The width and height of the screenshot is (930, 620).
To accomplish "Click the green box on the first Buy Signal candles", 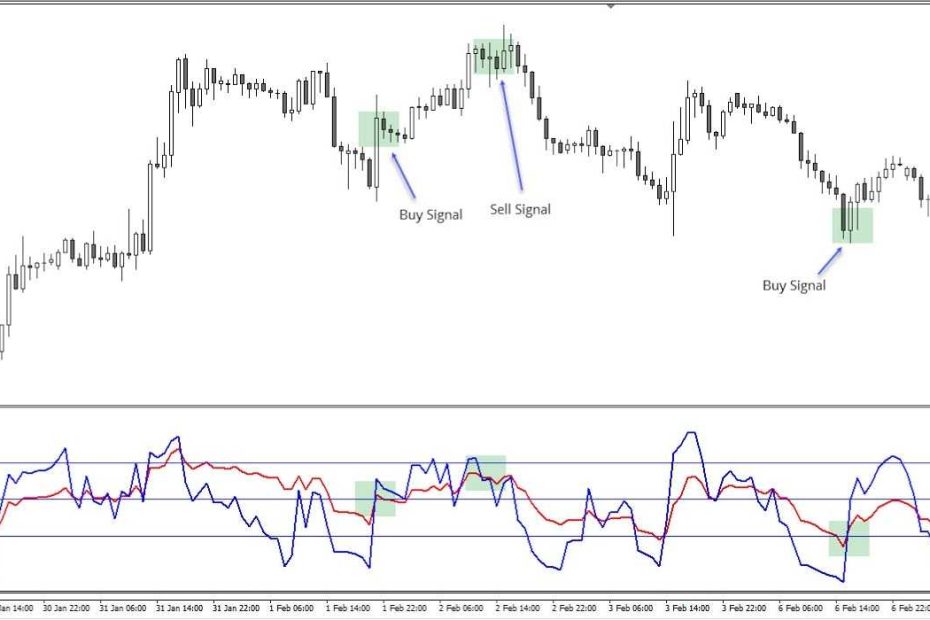I will [x=378, y=129].
